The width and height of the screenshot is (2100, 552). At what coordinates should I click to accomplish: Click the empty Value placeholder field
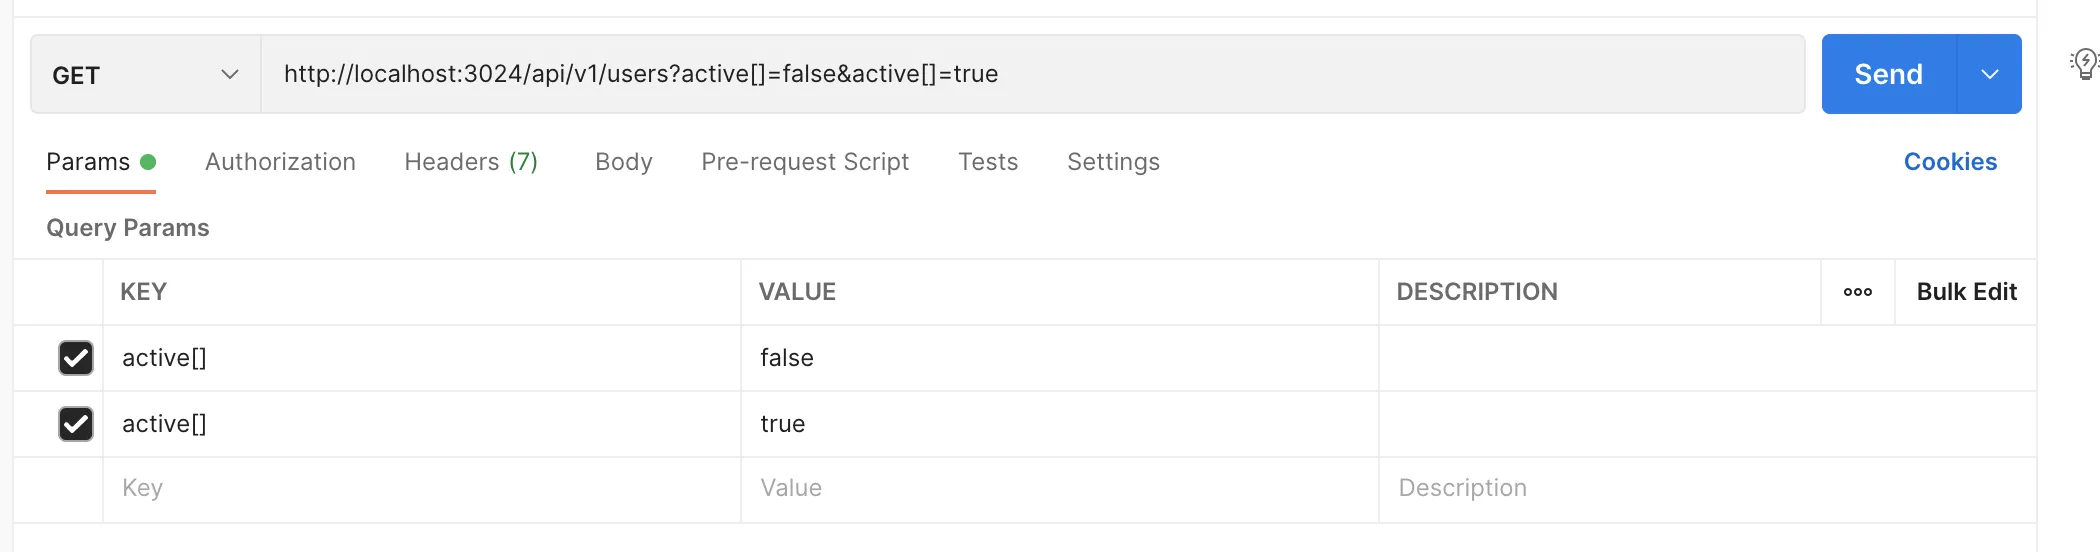click(1058, 488)
